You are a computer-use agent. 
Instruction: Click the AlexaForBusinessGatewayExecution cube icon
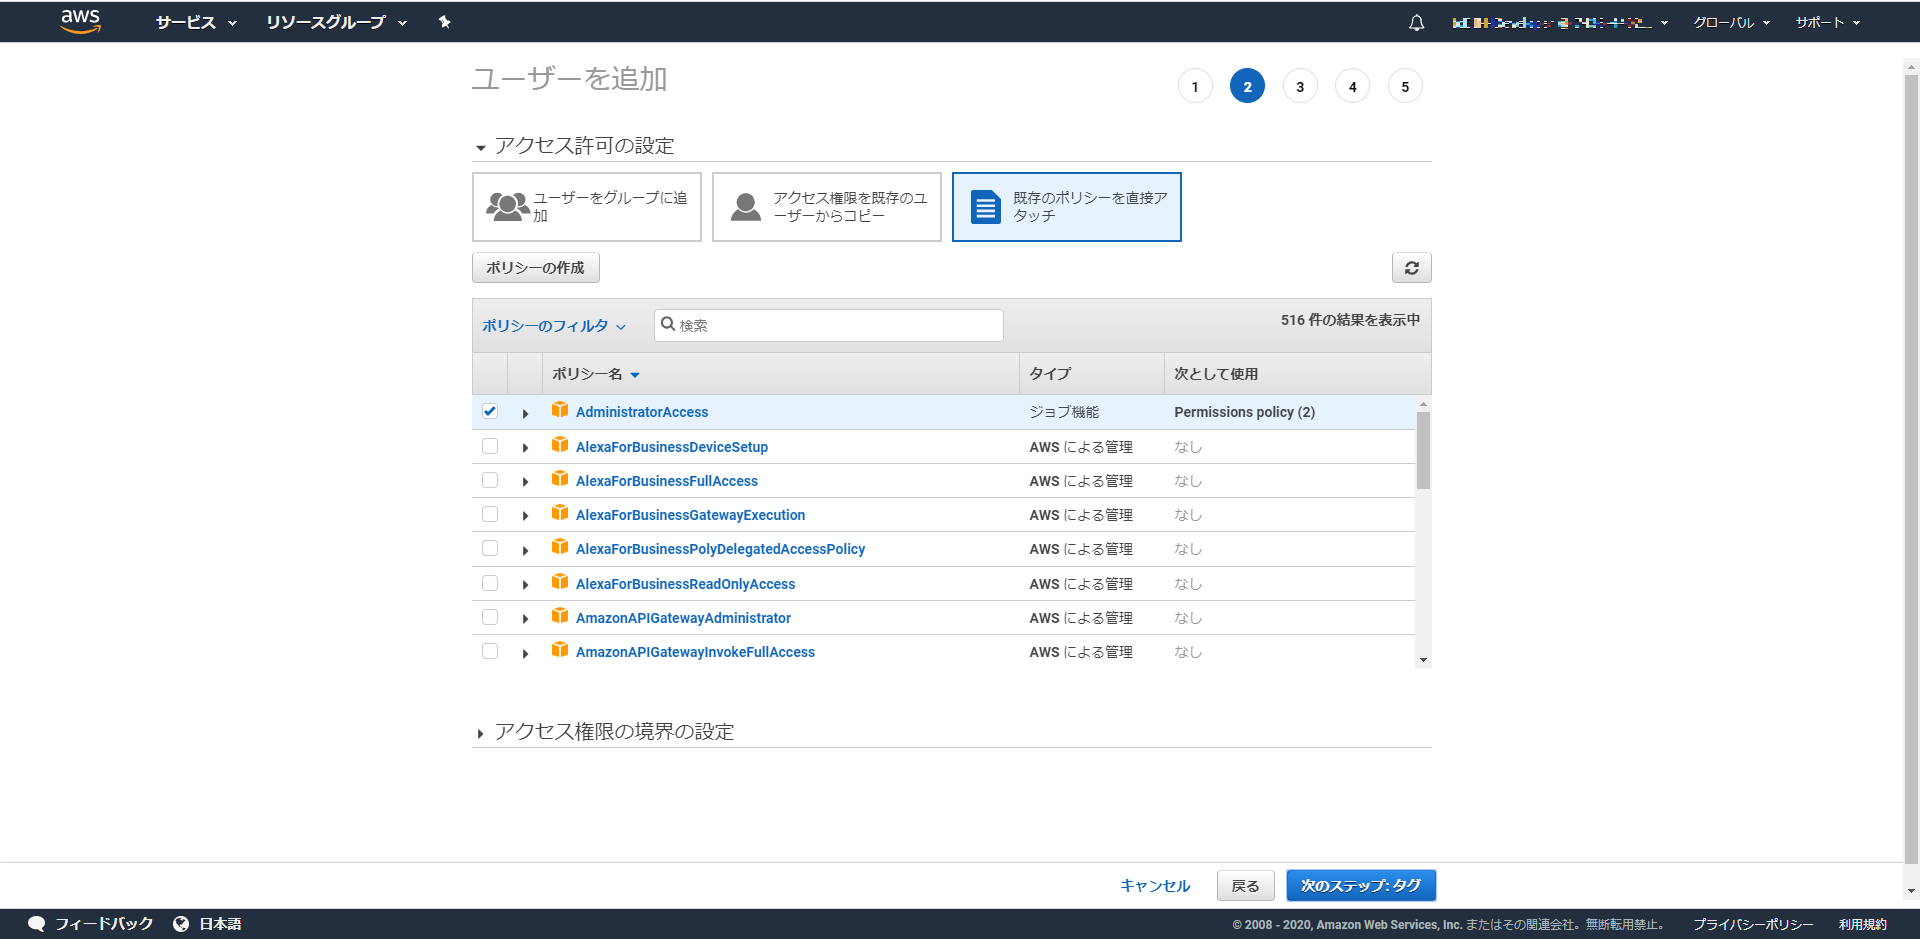coord(560,513)
